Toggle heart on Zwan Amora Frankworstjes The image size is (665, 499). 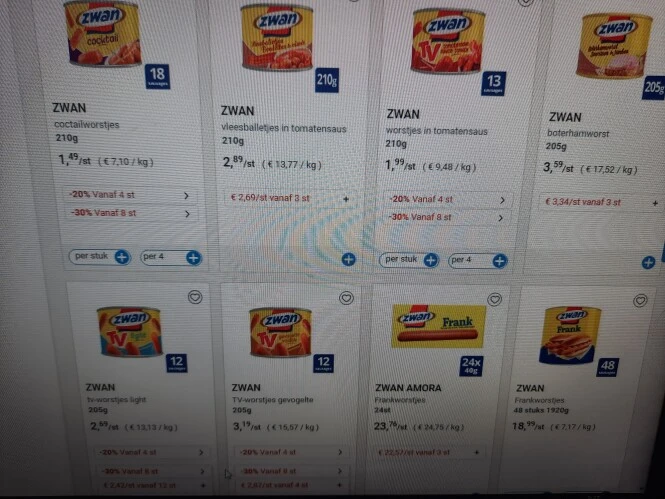pyautogui.click(x=495, y=300)
